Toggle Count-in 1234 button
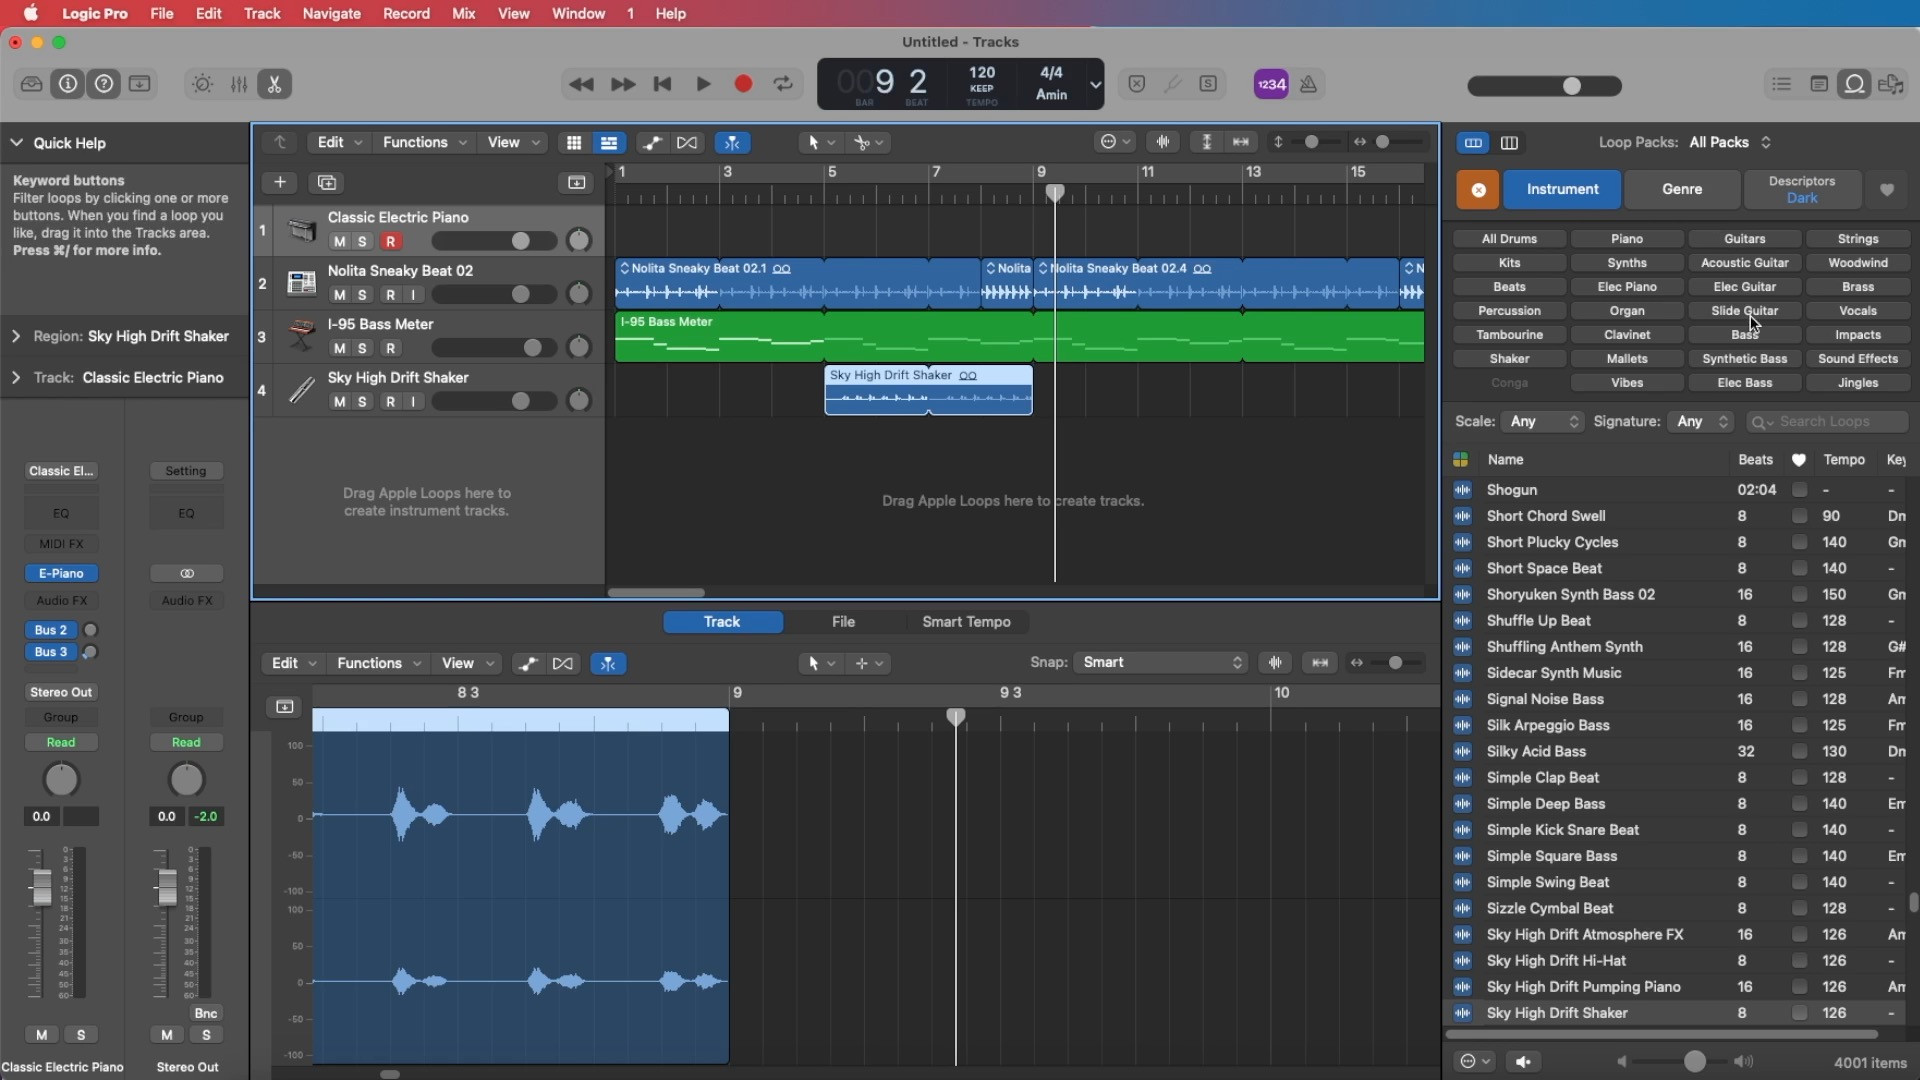 1271,84
